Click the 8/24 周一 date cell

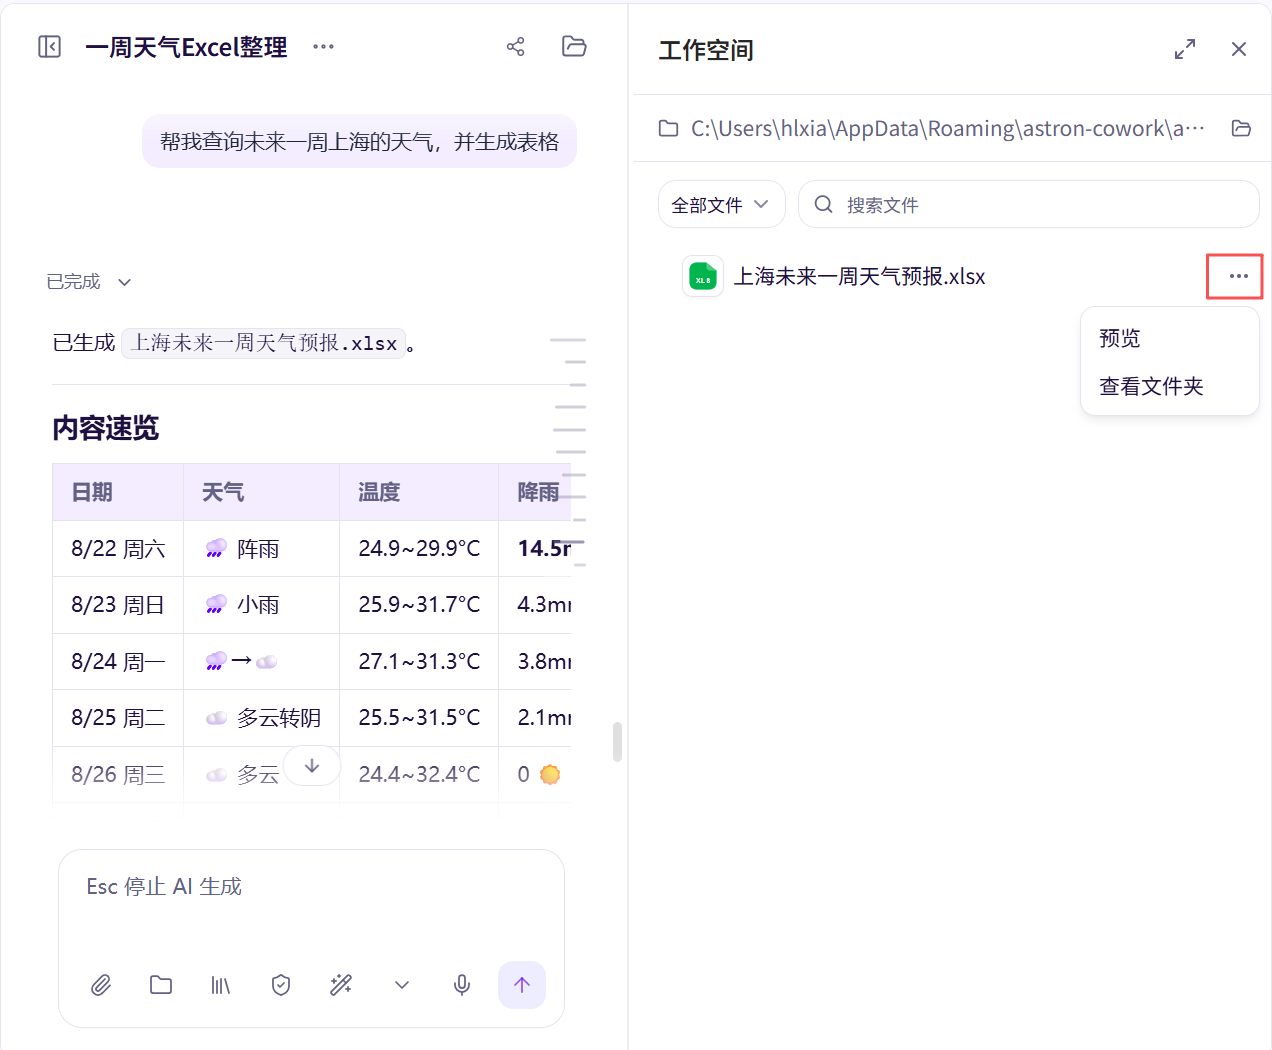click(118, 662)
